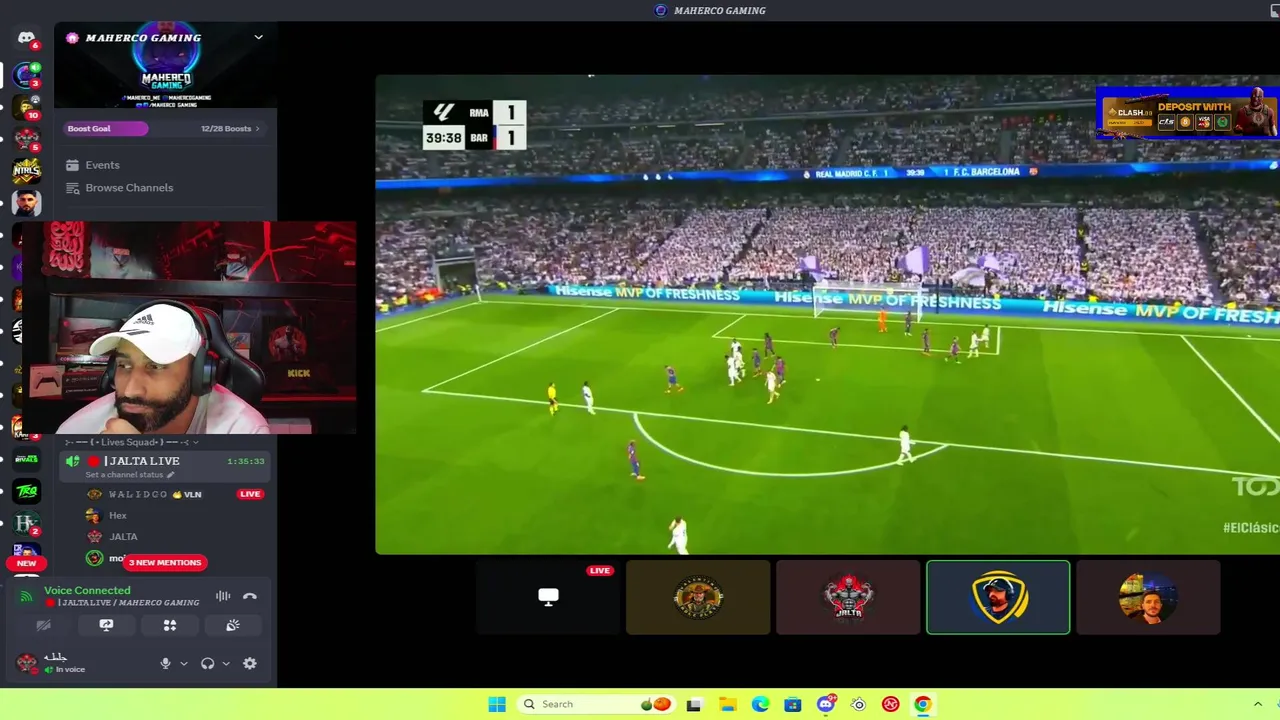This screenshot has width=1280, height=720.
Task: Open Microsoft Edge from the taskbar
Action: pos(760,704)
